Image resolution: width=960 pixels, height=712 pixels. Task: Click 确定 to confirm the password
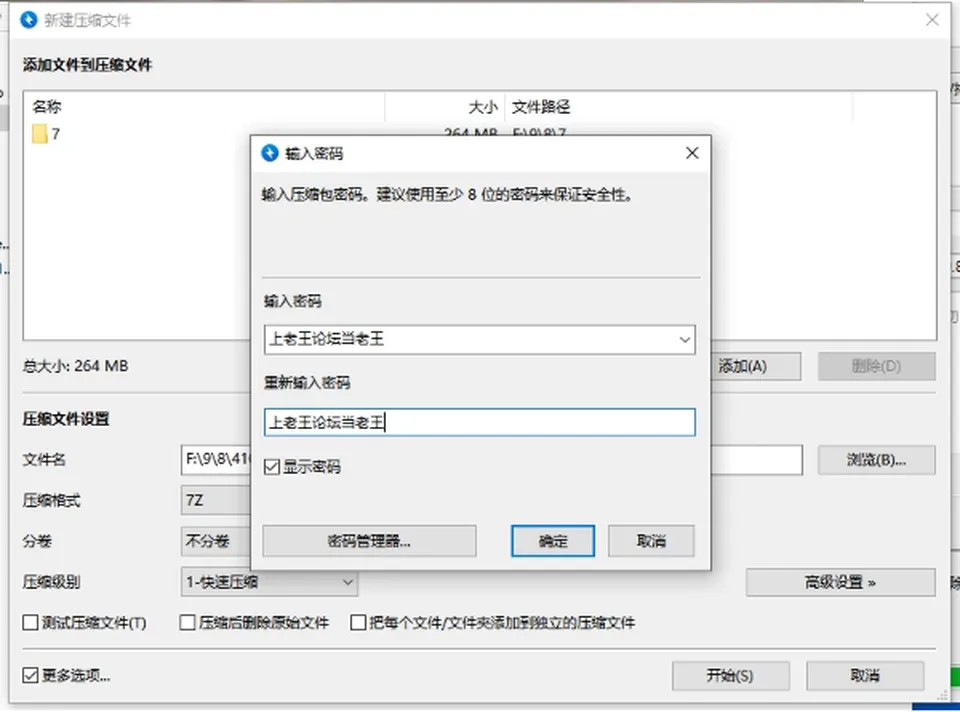tap(553, 541)
